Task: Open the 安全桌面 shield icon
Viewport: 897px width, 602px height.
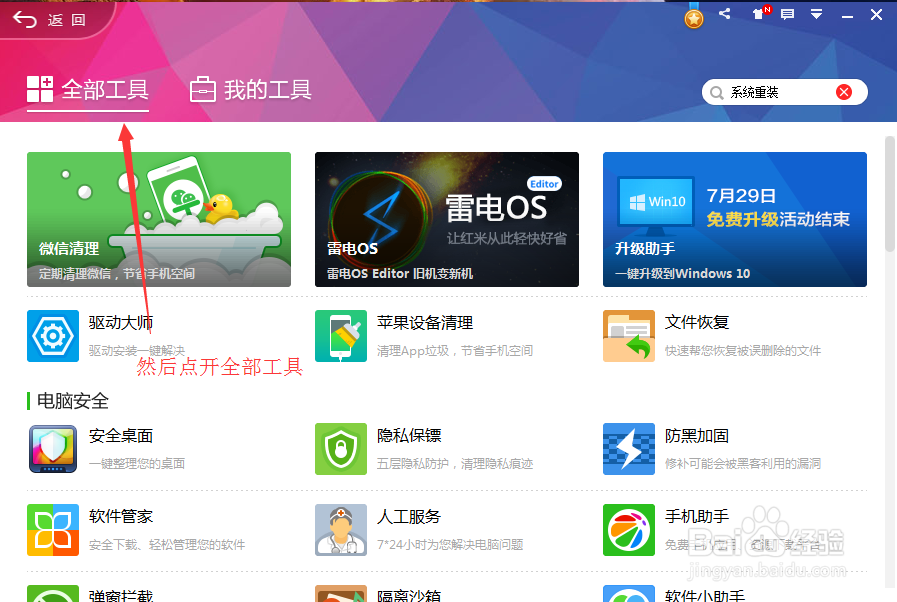Action: [53, 449]
